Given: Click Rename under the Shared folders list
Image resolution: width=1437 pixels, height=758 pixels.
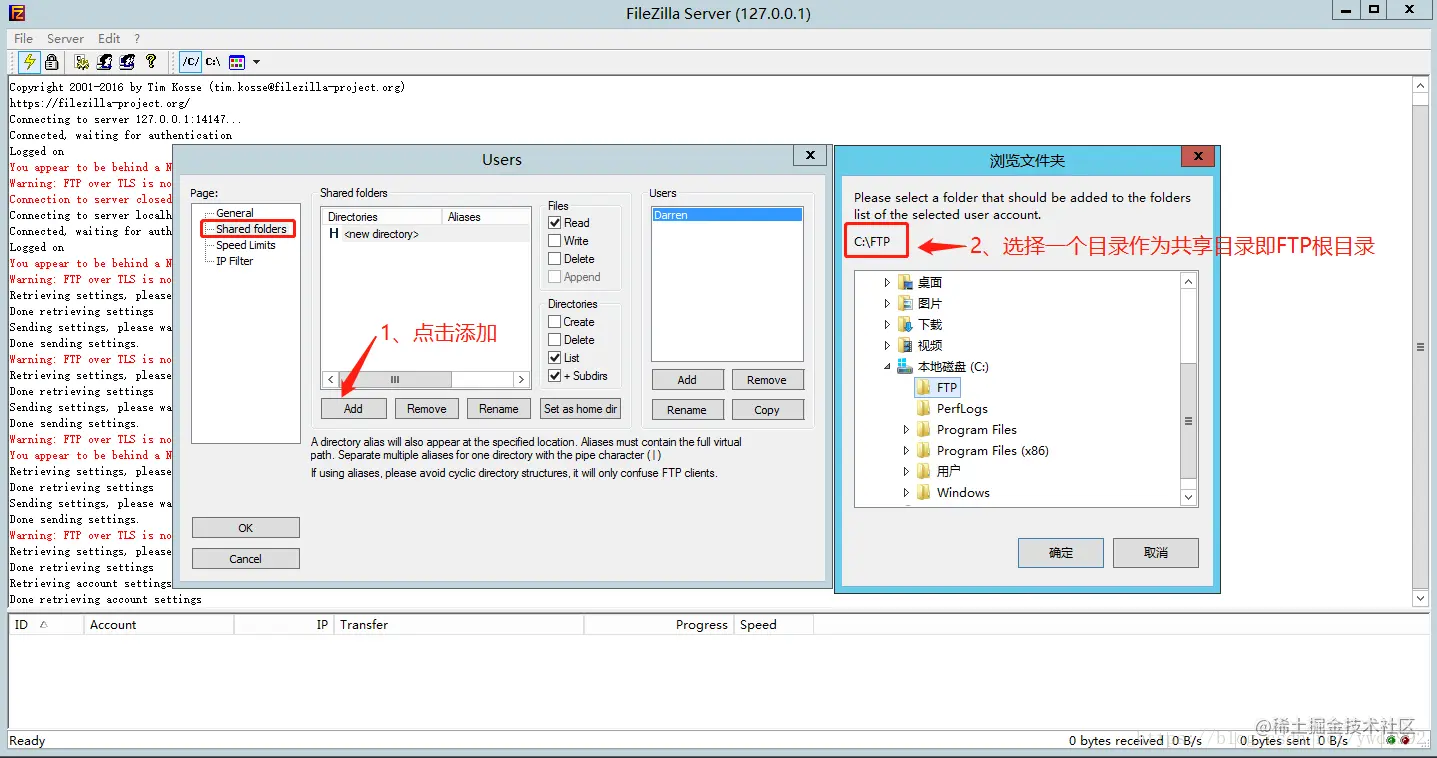Looking at the screenshot, I should (x=498, y=409).
